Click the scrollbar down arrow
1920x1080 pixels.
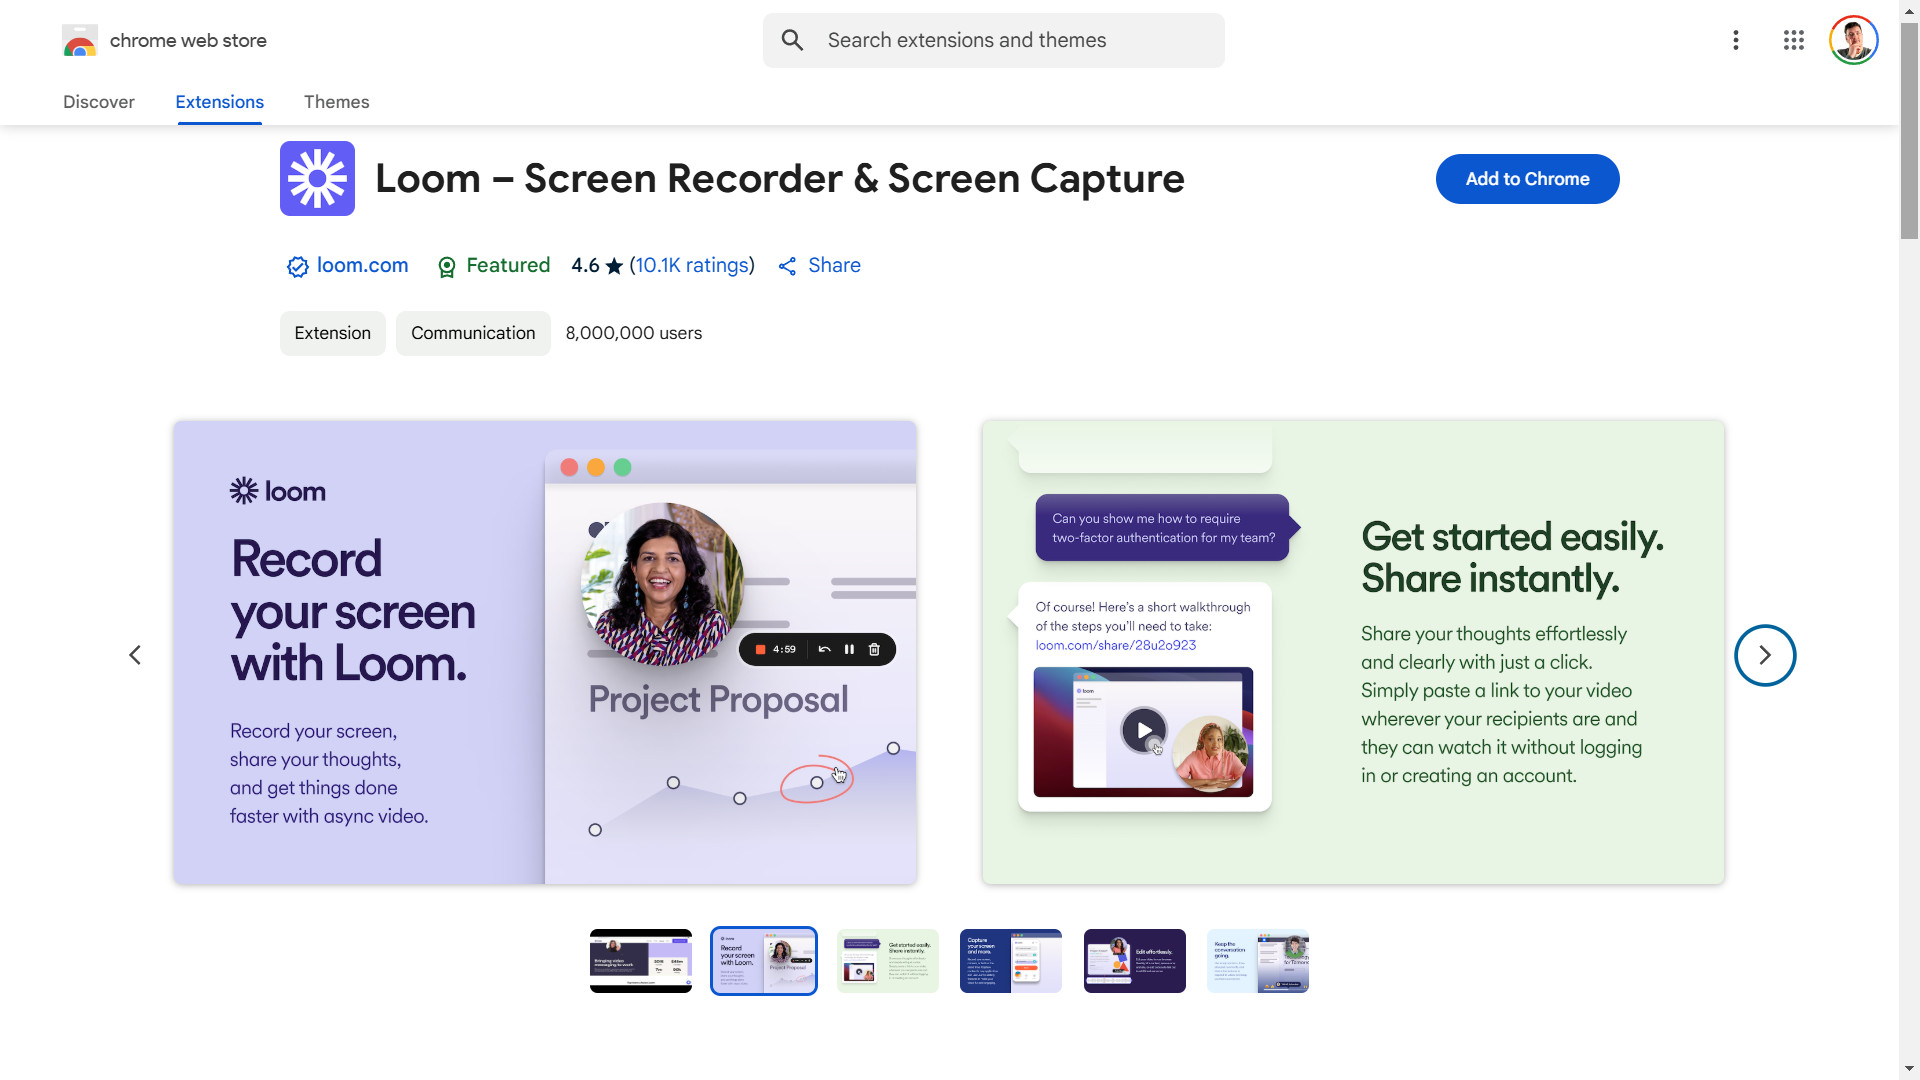tap(1909, 1069)
